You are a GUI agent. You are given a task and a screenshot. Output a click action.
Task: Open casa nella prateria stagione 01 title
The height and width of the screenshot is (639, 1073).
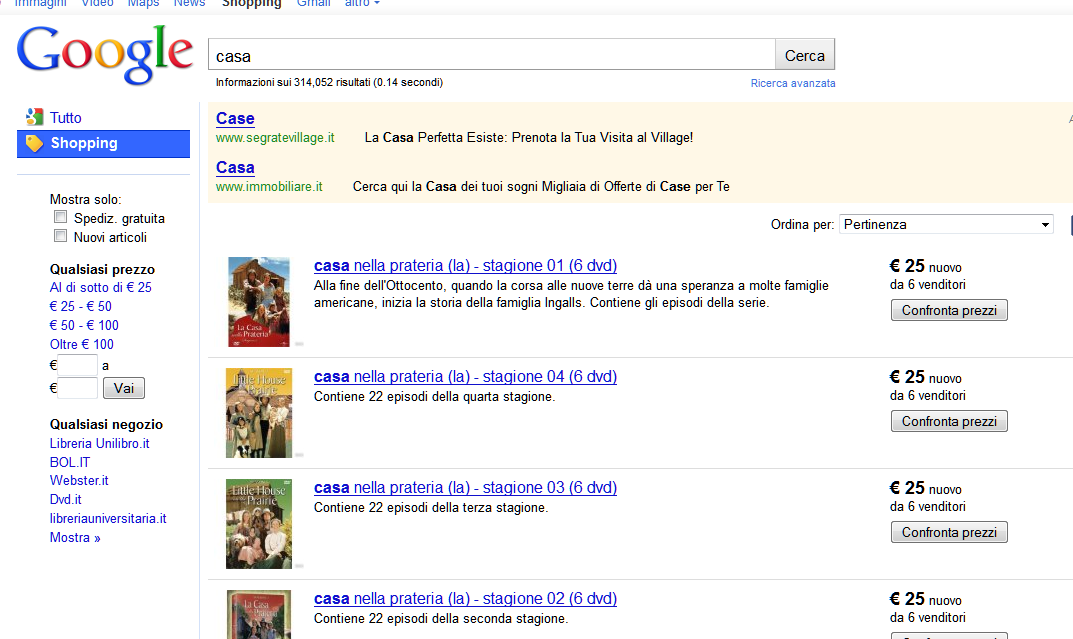(465, 265)
